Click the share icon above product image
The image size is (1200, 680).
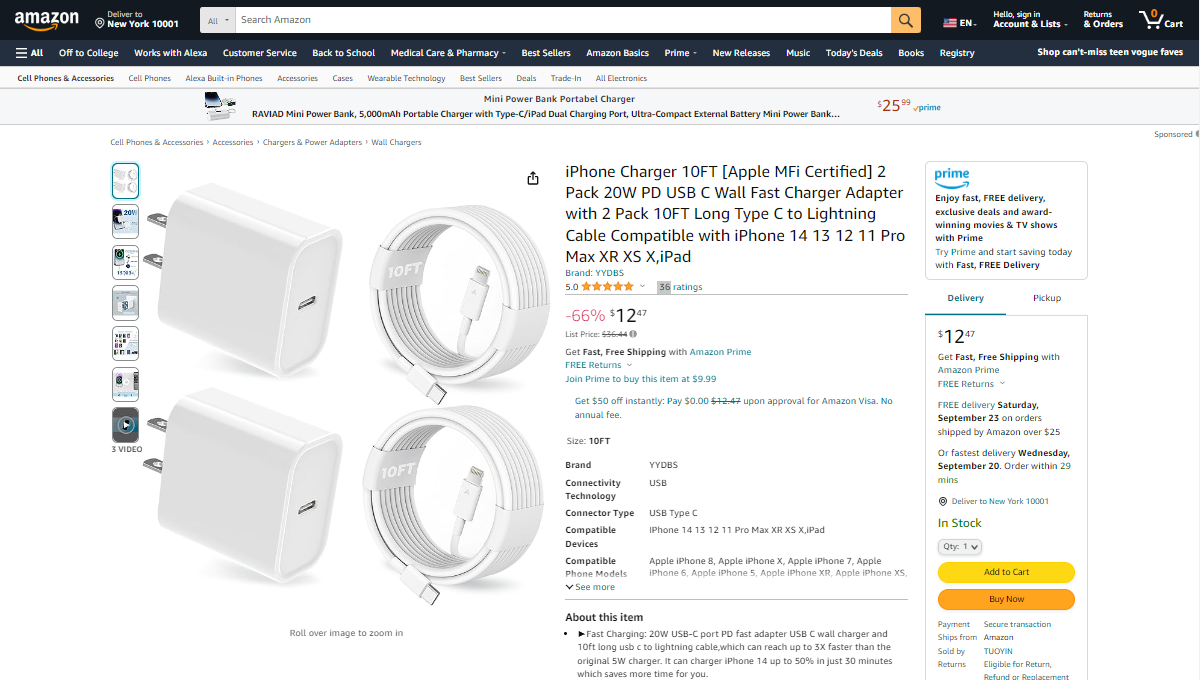click(x=533, y=178)
